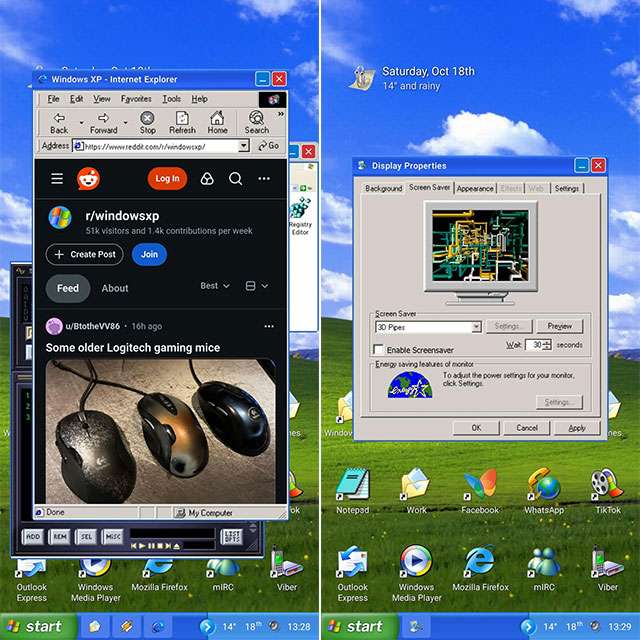This screenshot has height=640, width=640.
Task: Launch the Facebook desktop shortcut
Action: (480, 491)
